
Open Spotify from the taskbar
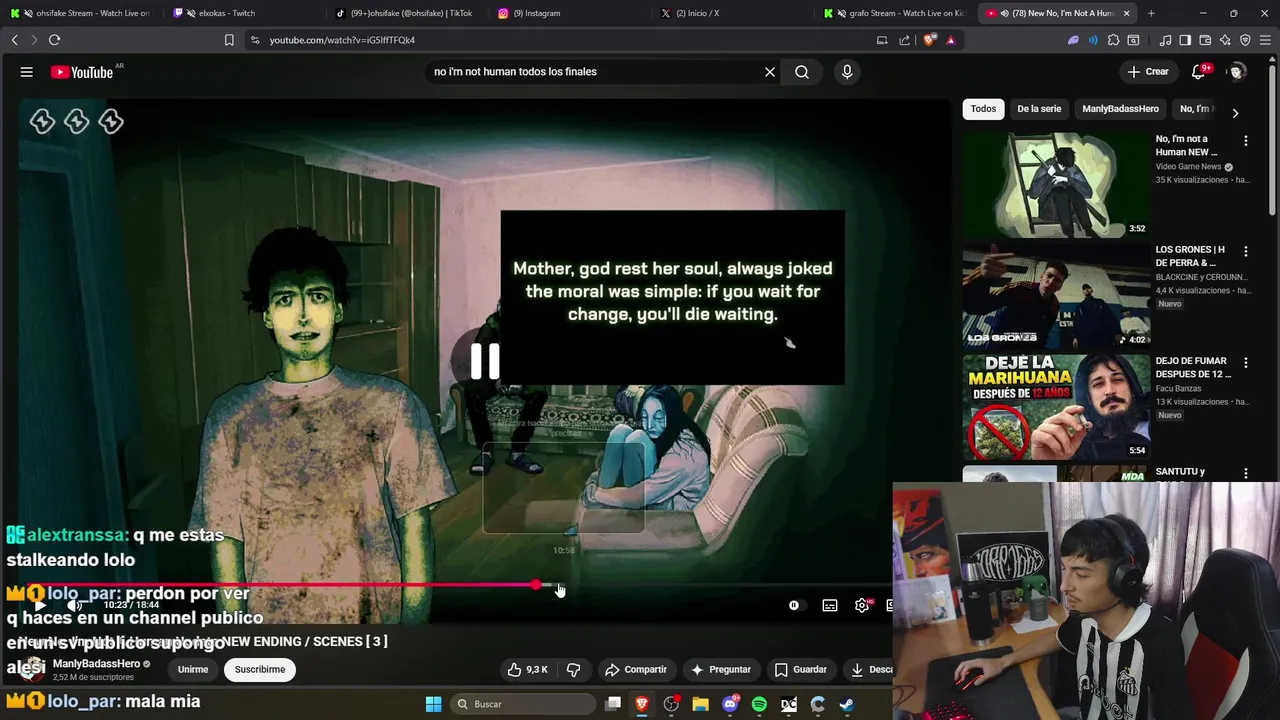tap(759, 704)
